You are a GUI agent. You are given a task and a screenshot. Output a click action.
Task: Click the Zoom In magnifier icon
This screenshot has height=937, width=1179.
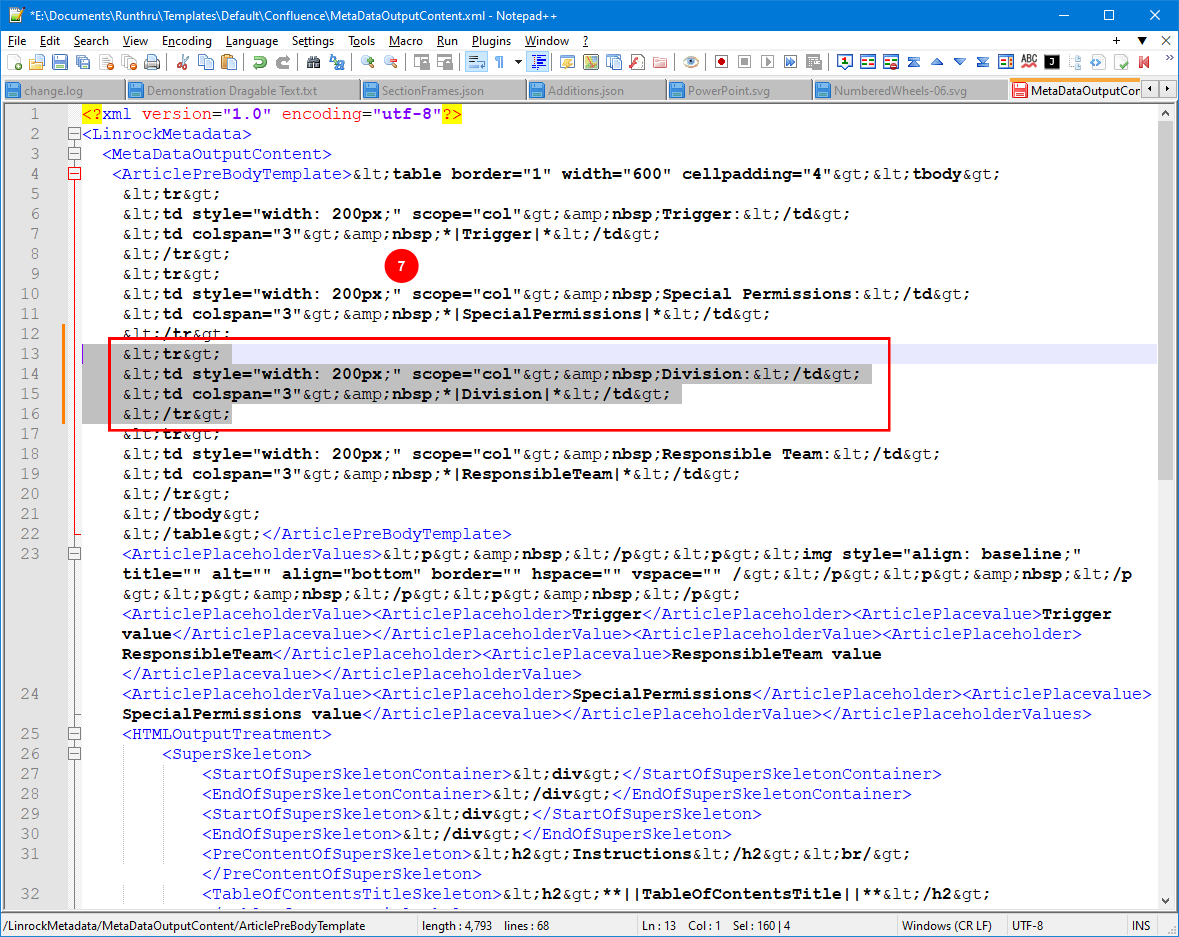tap(367, 62)
